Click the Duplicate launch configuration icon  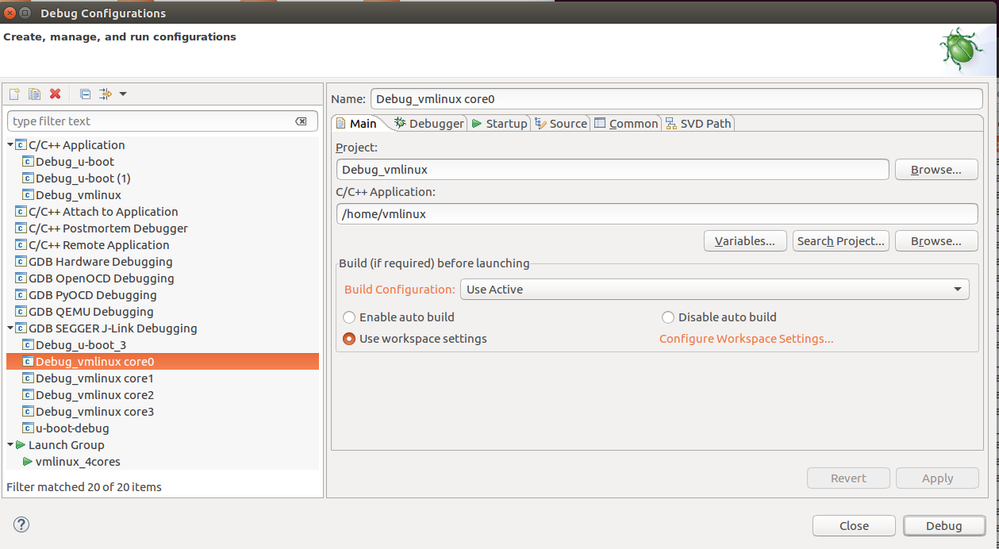34,94
